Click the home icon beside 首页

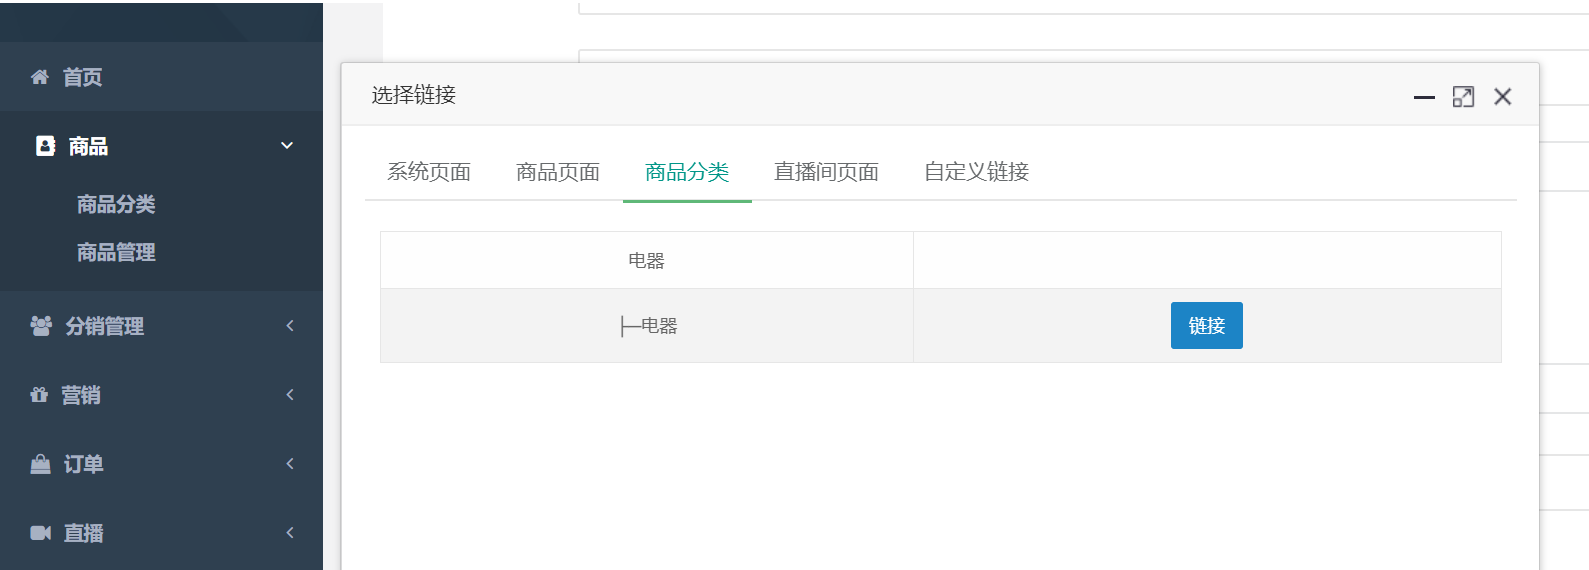click(x=40, y=77)
